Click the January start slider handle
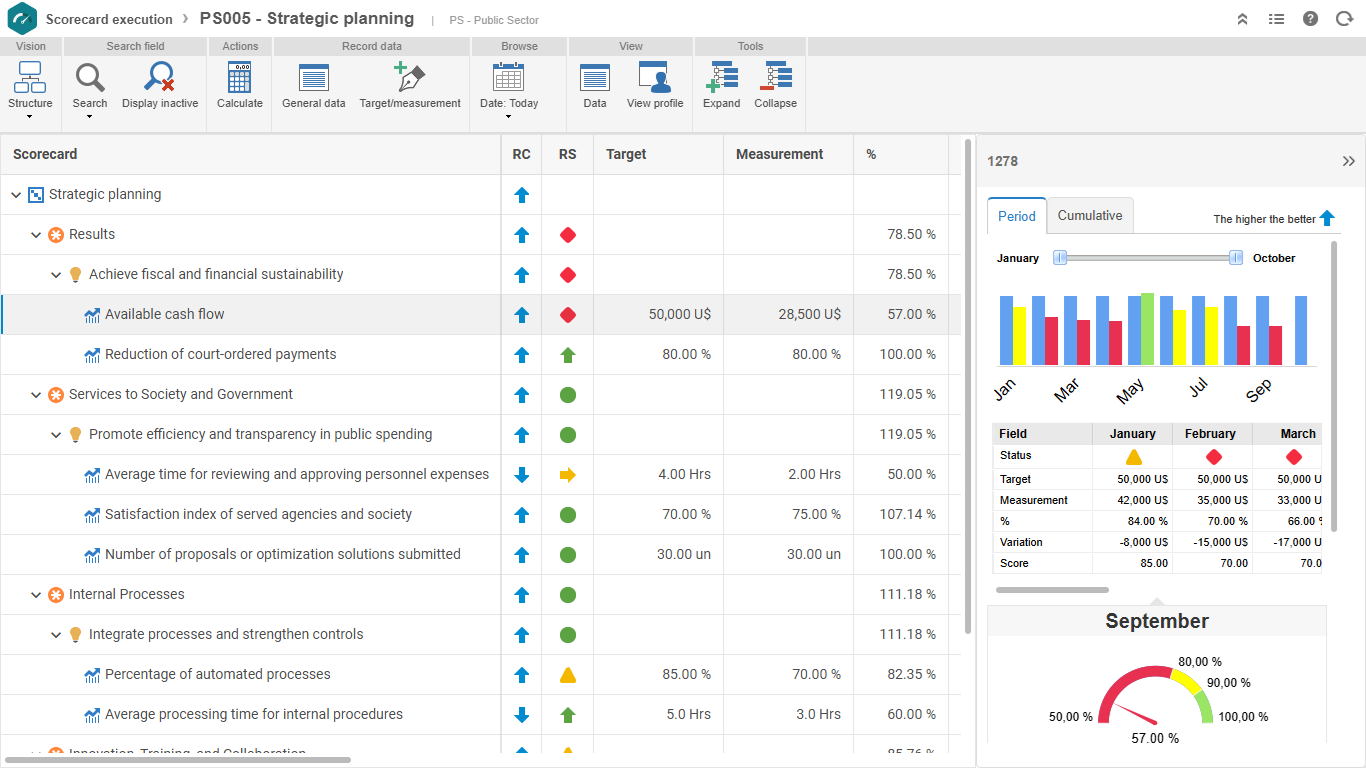Viewport: 1366px width, 768px height. click(x=1061, y=258)
